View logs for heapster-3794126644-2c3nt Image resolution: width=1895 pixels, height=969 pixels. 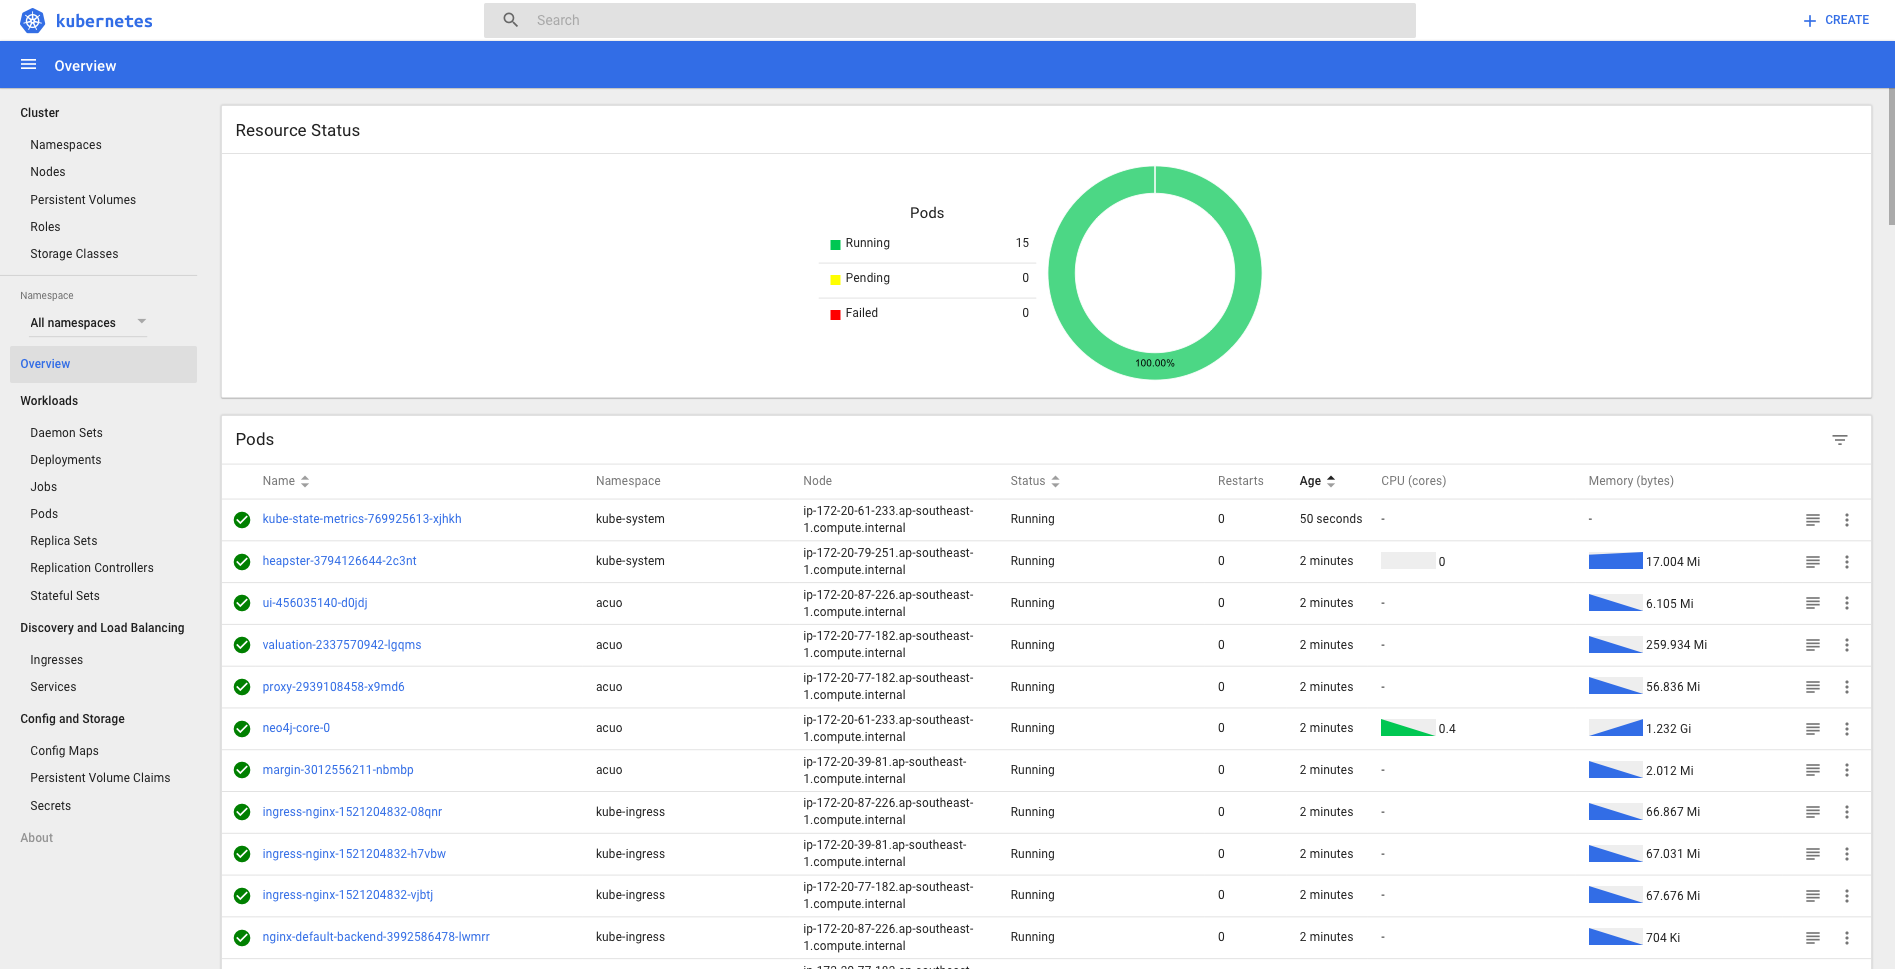pos(1813,562)
